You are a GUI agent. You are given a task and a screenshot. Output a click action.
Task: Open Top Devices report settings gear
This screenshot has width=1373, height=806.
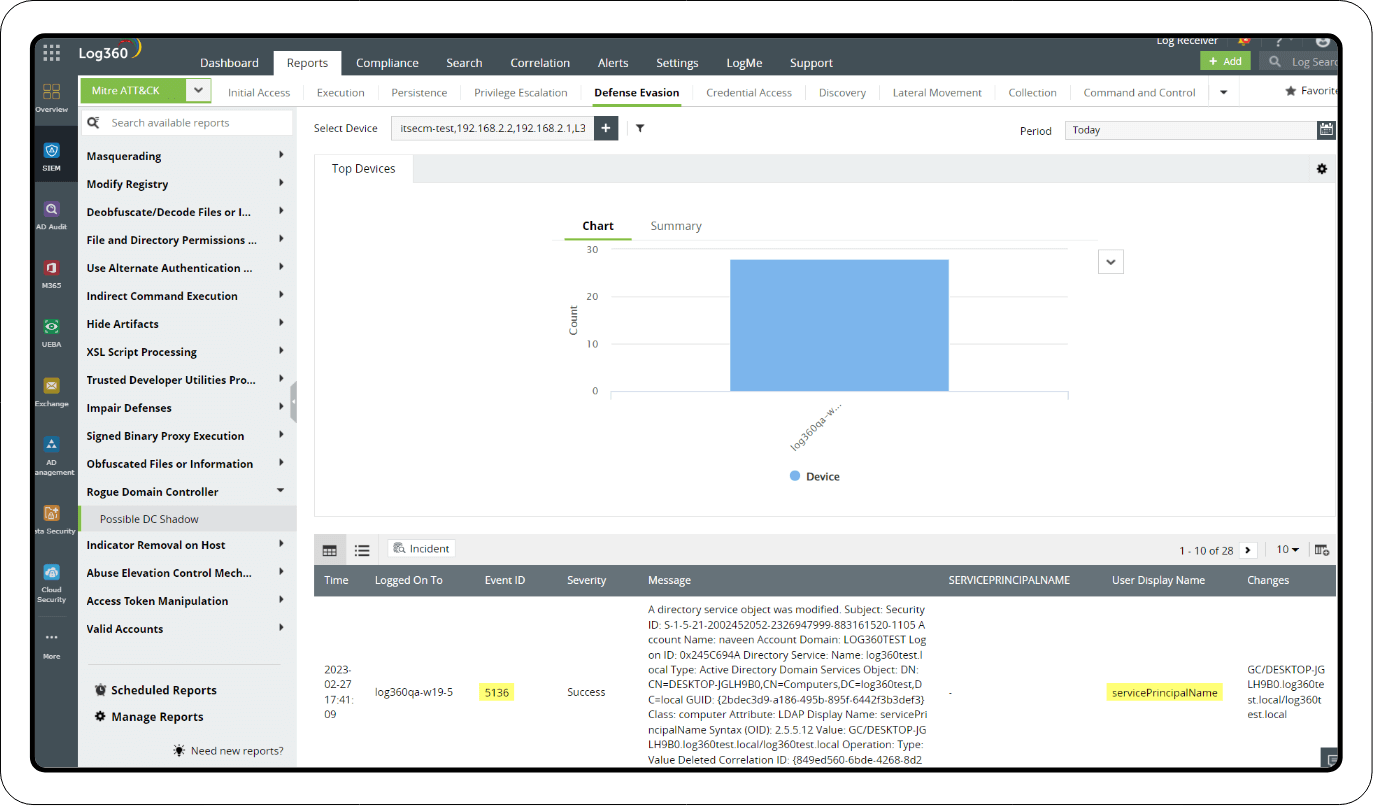pos(1322,169)
